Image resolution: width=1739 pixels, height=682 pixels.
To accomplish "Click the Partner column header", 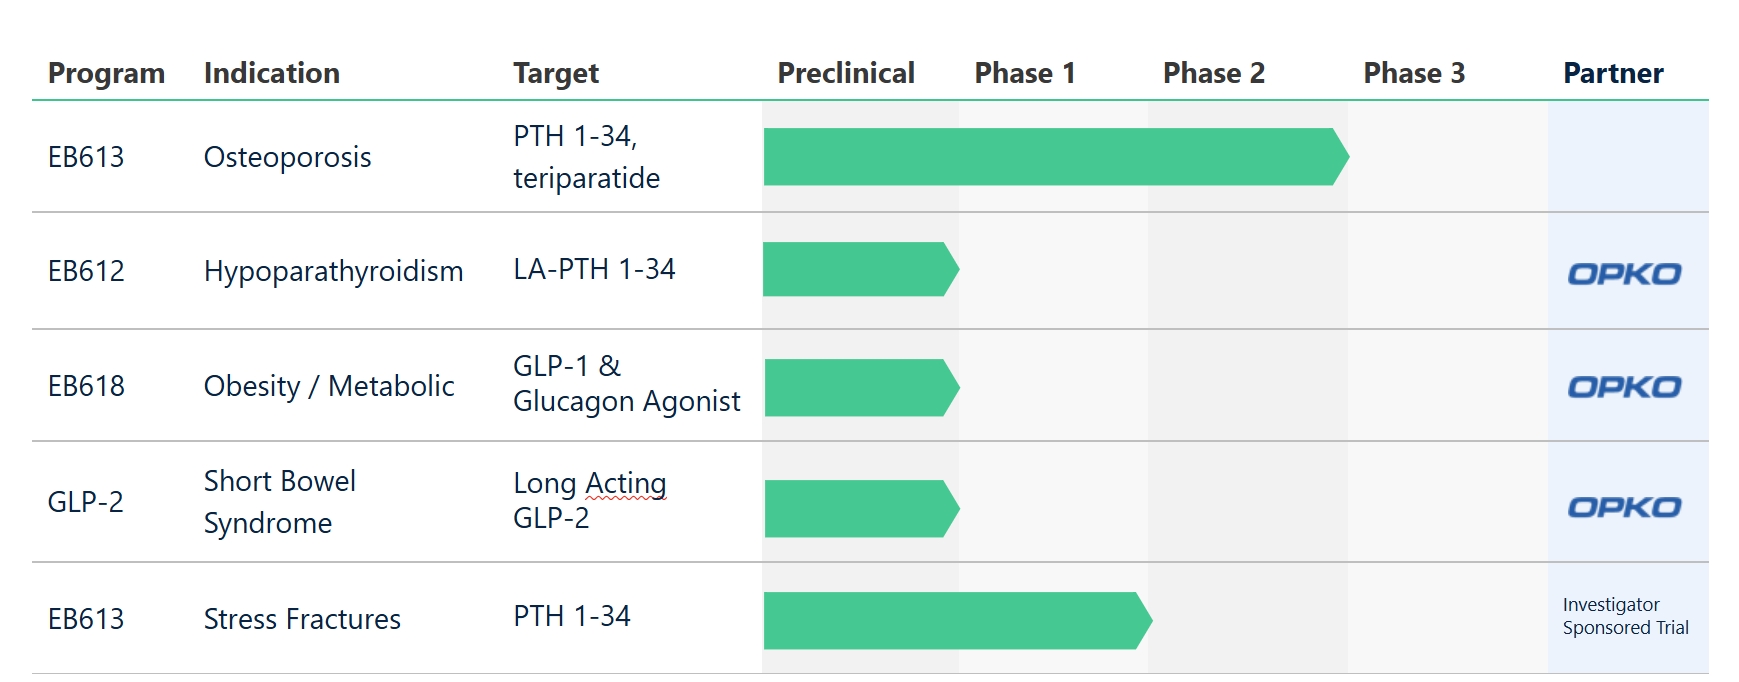I will click(x=1613, y=73).
